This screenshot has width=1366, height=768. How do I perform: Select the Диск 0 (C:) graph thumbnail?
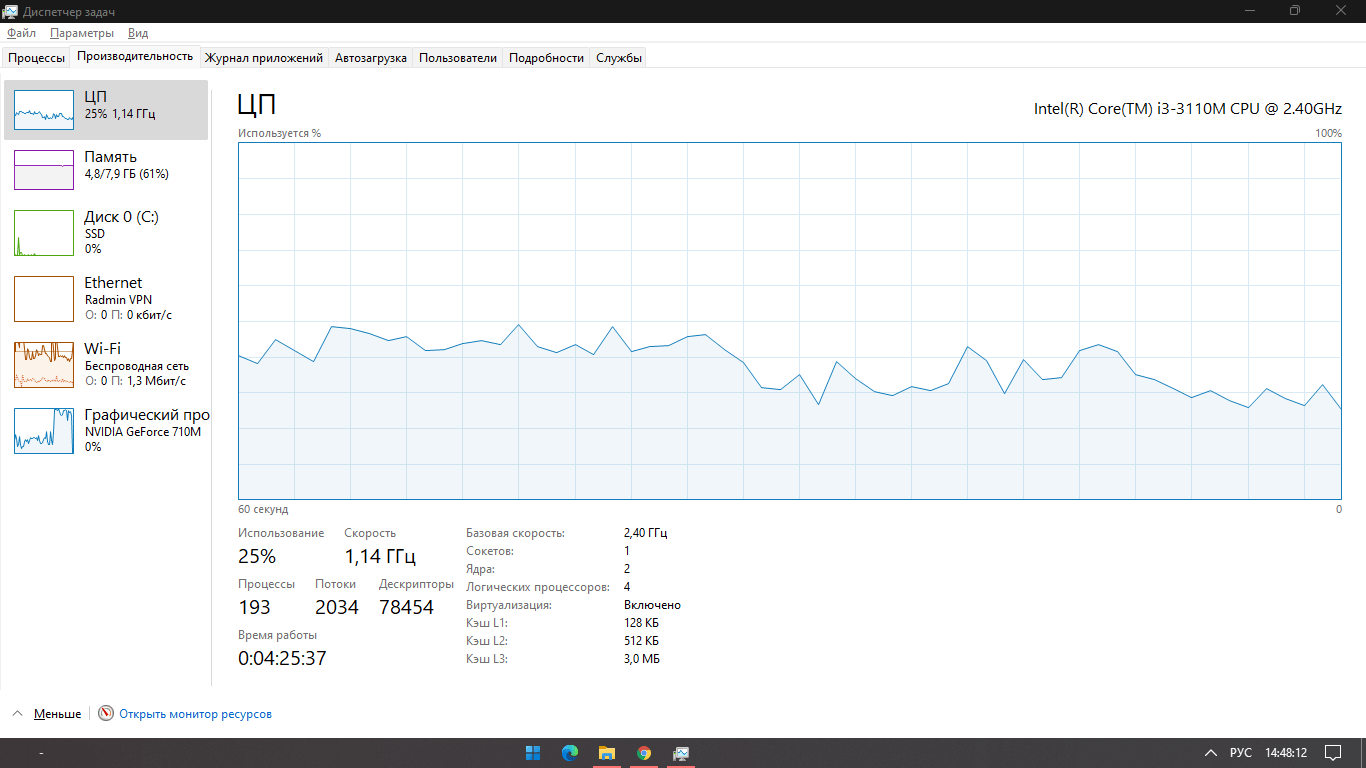pos(44,232)
